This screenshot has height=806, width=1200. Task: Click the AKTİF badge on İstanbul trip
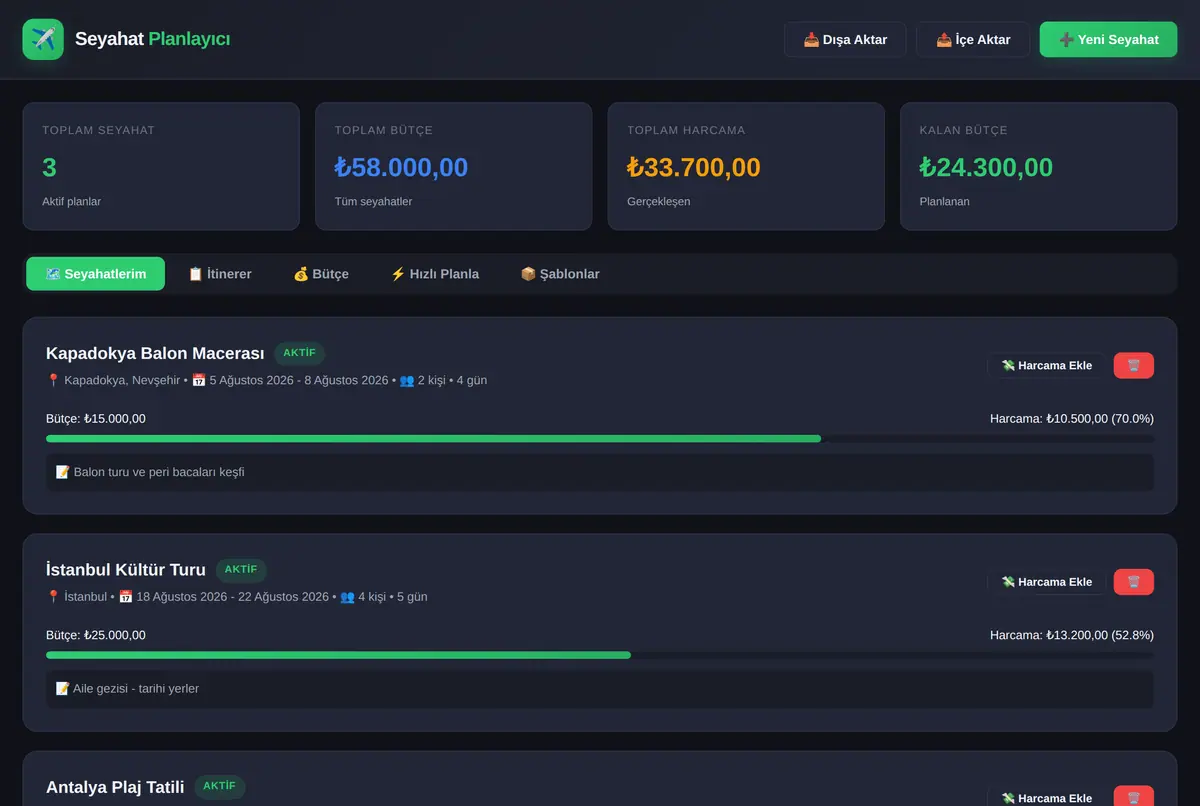(x=241, y=570)
